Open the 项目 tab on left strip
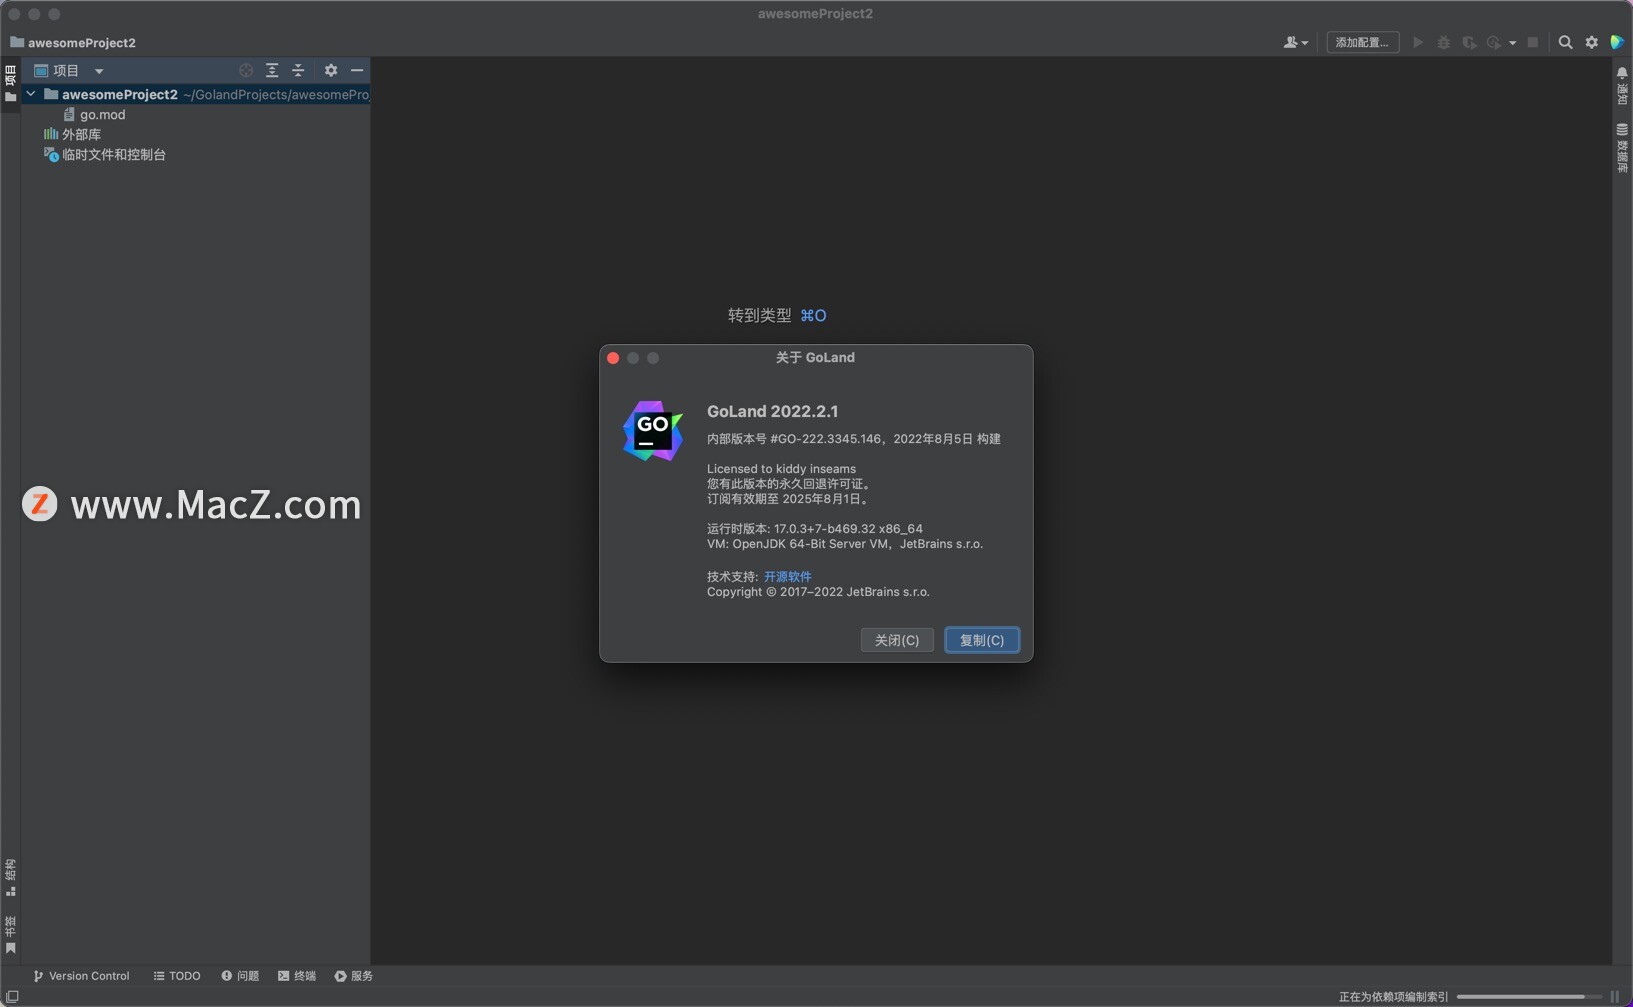The image size is (1633, 1007). click(10, 83)
